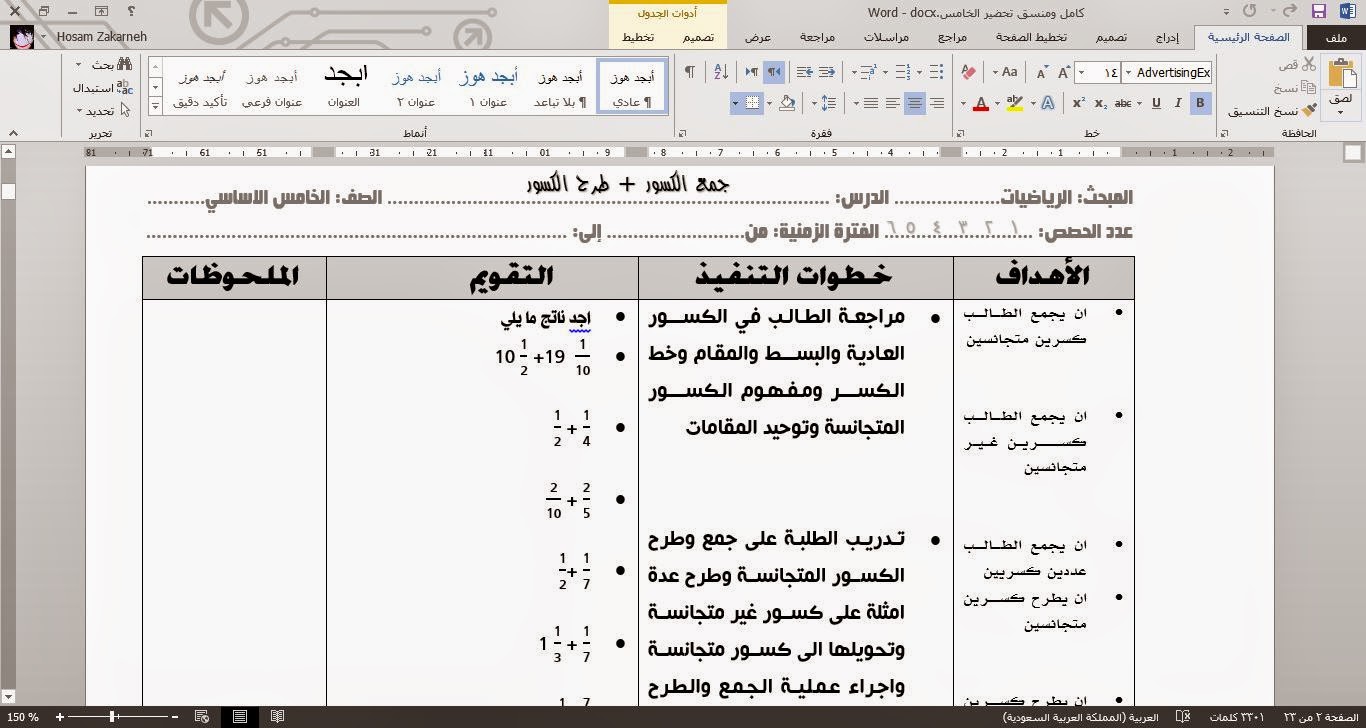Apply the بلا تباعد no spacing style
Screen dimensions: 1366x728
(559, 87)
